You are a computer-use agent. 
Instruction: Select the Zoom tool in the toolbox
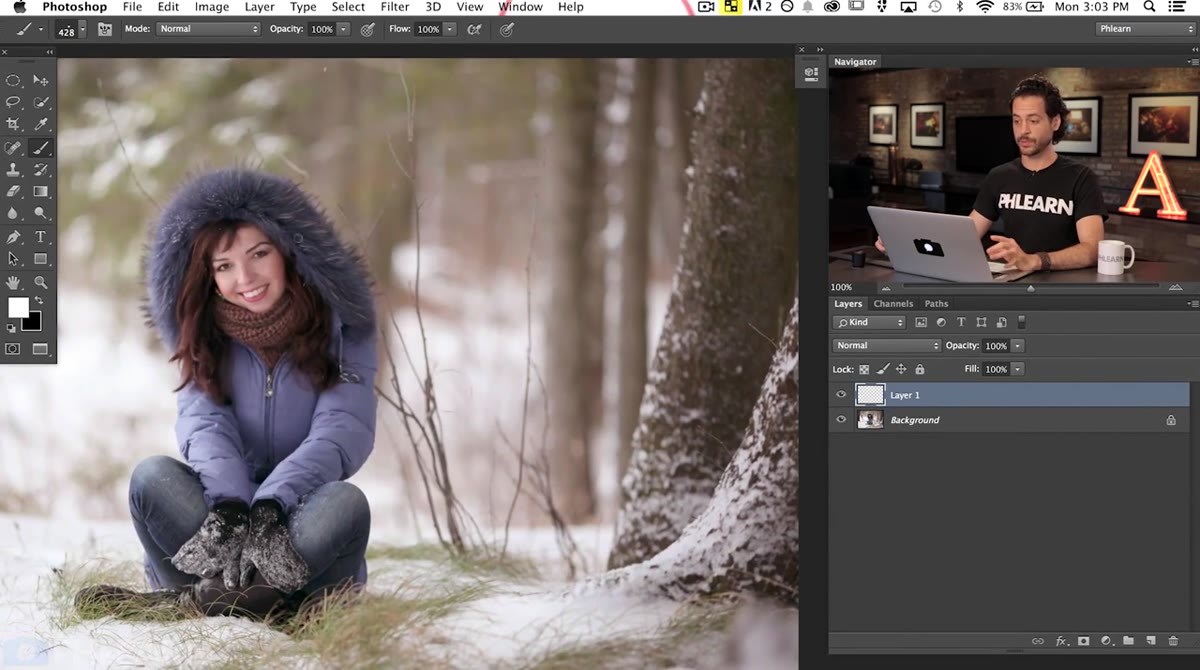pyautogui.click(x=41, y=282)
